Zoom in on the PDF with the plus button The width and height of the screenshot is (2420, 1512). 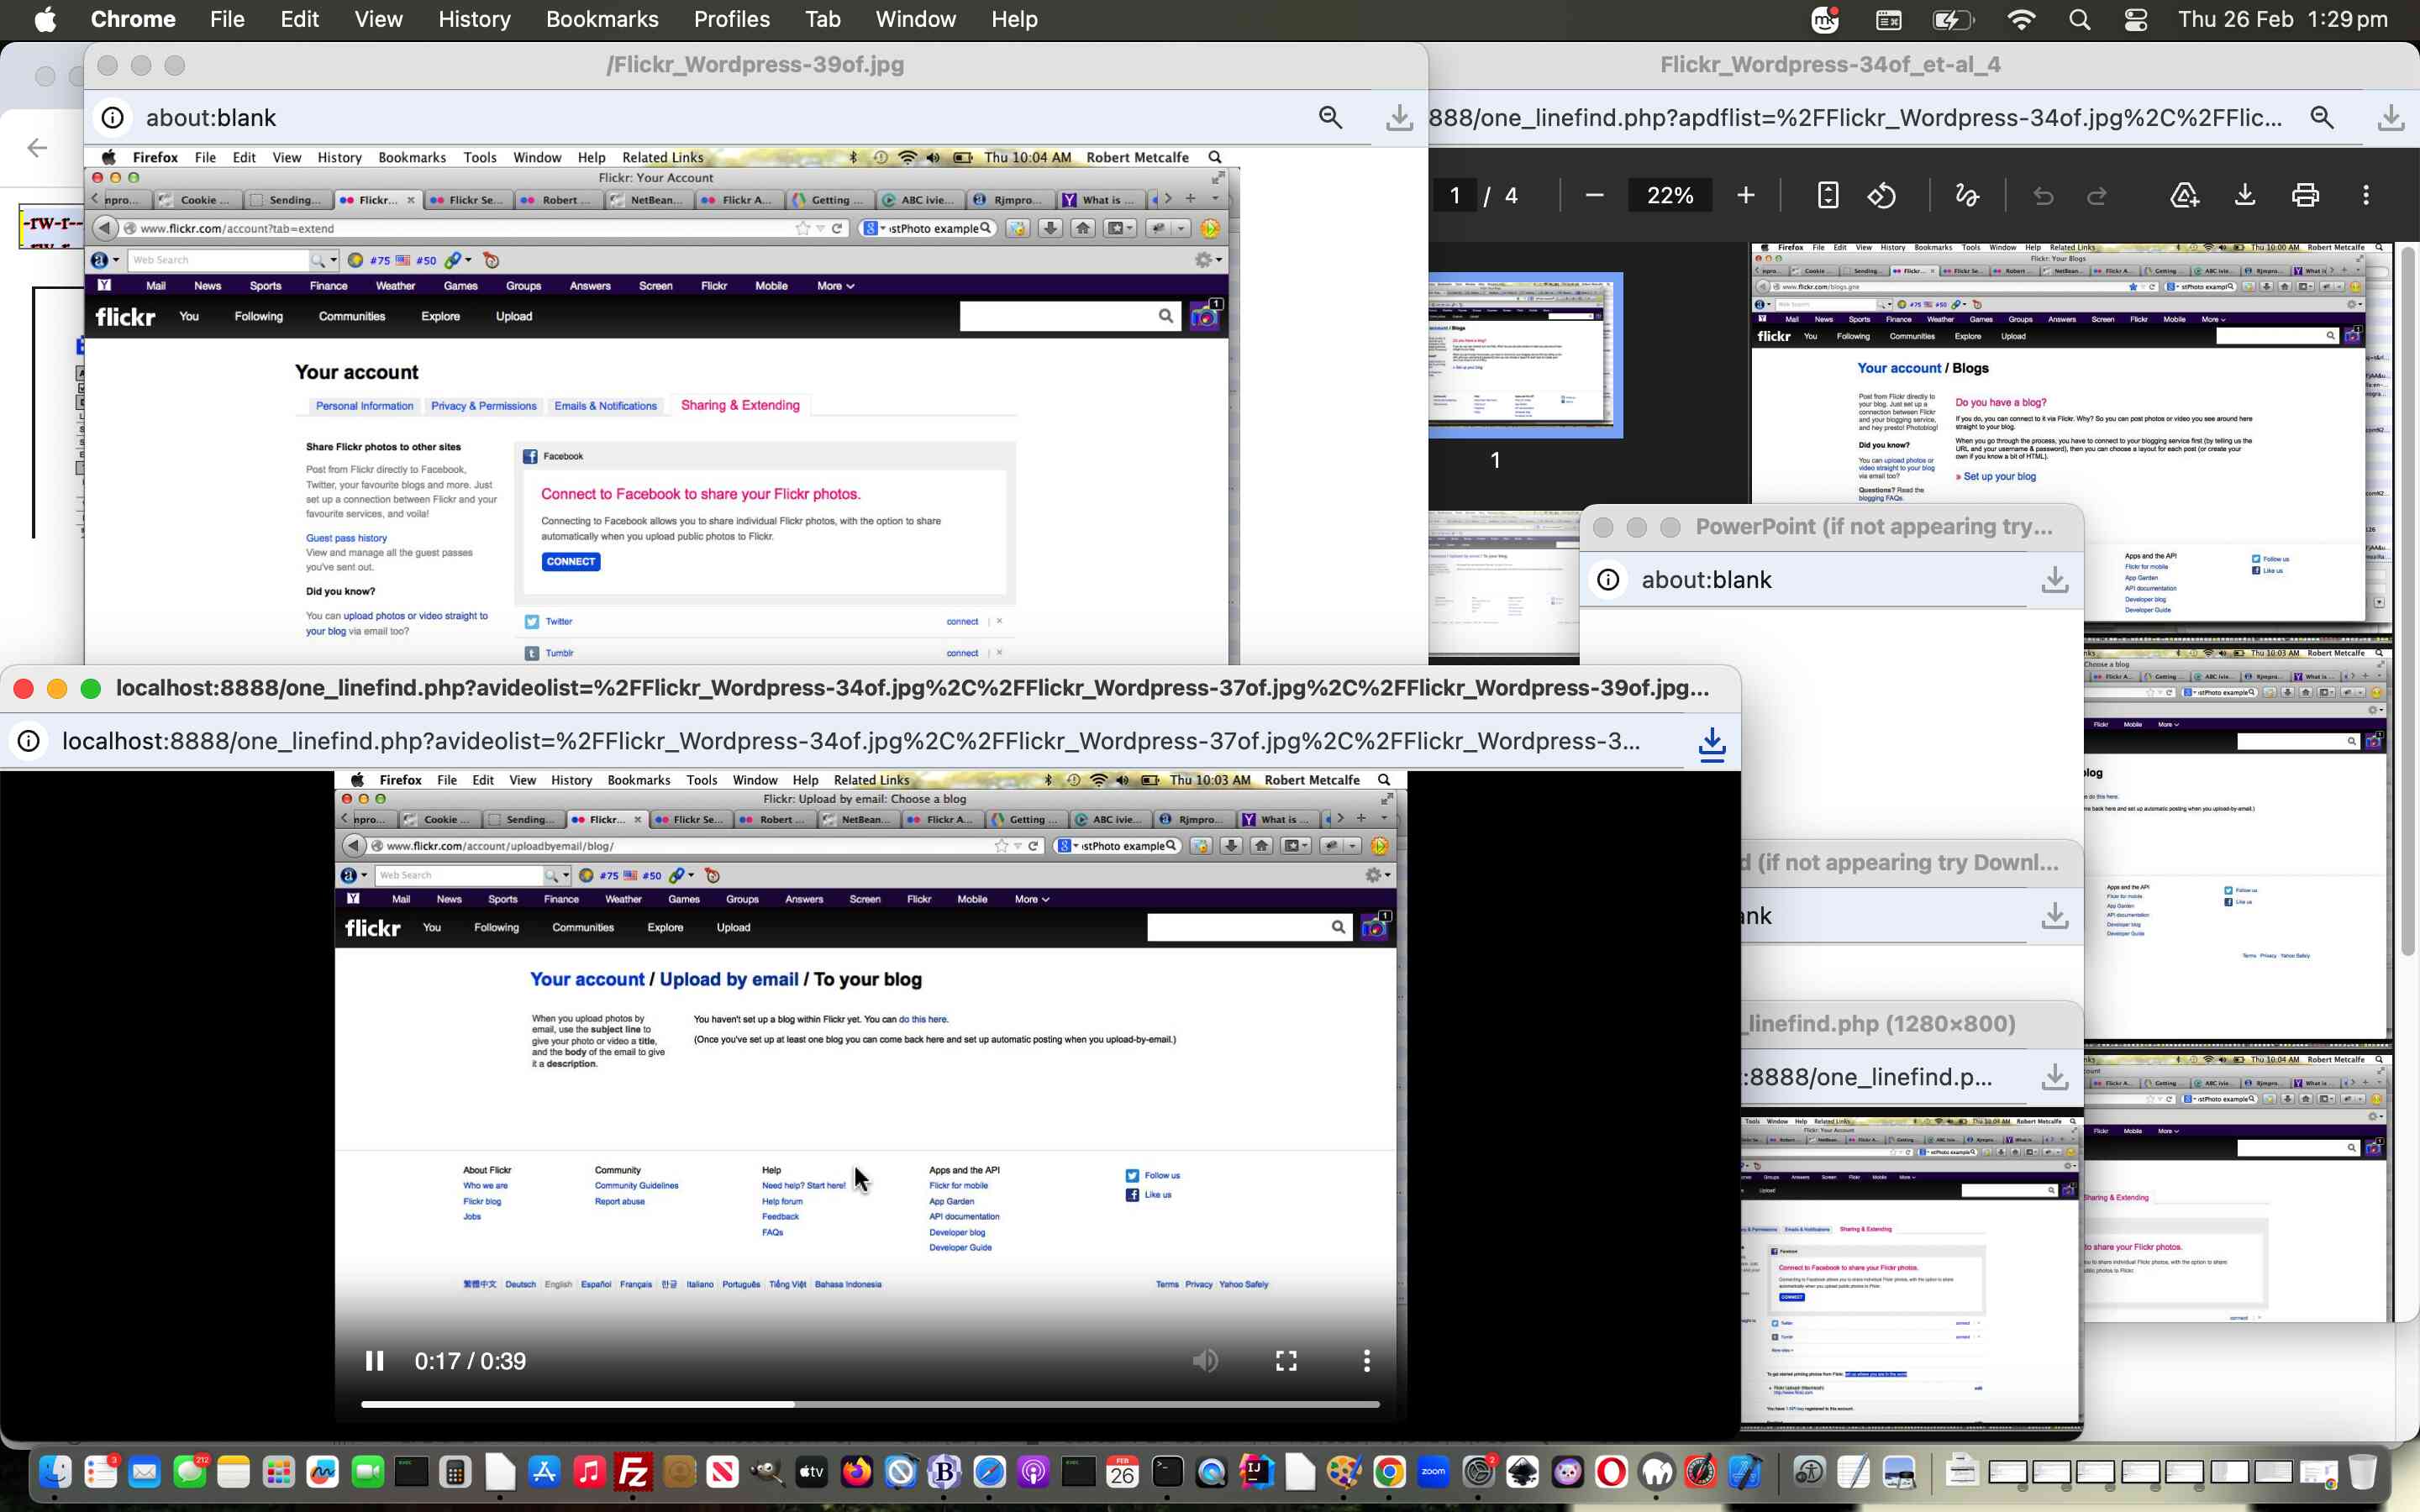tap(1746, 195)
